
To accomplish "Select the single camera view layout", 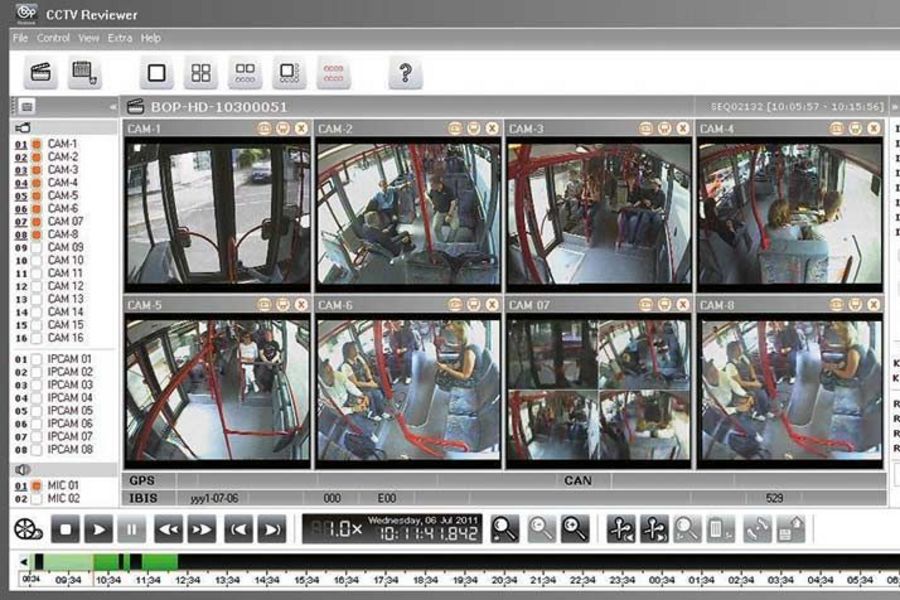I will click(x=156, y=72).
